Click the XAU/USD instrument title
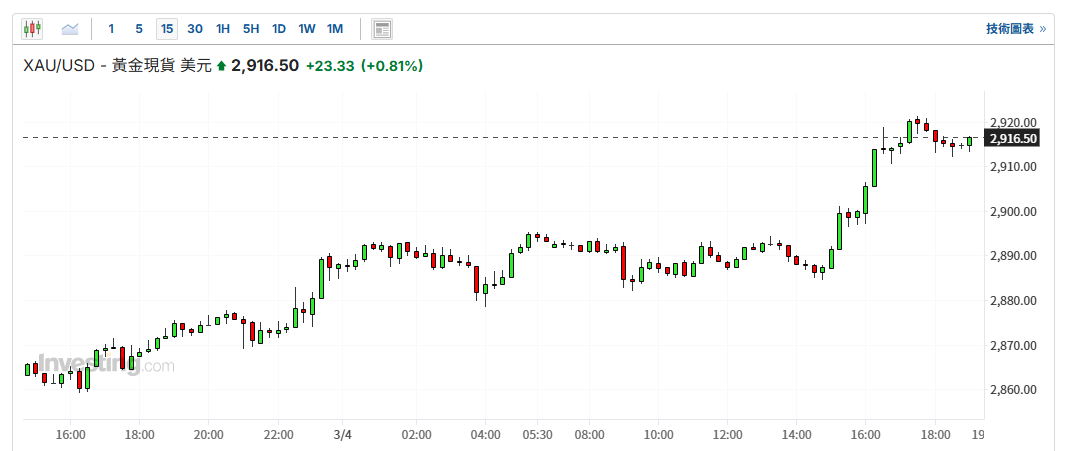The height and width of the screenshot is (451, 1065). pyautogui.click(x=59, y=66)
